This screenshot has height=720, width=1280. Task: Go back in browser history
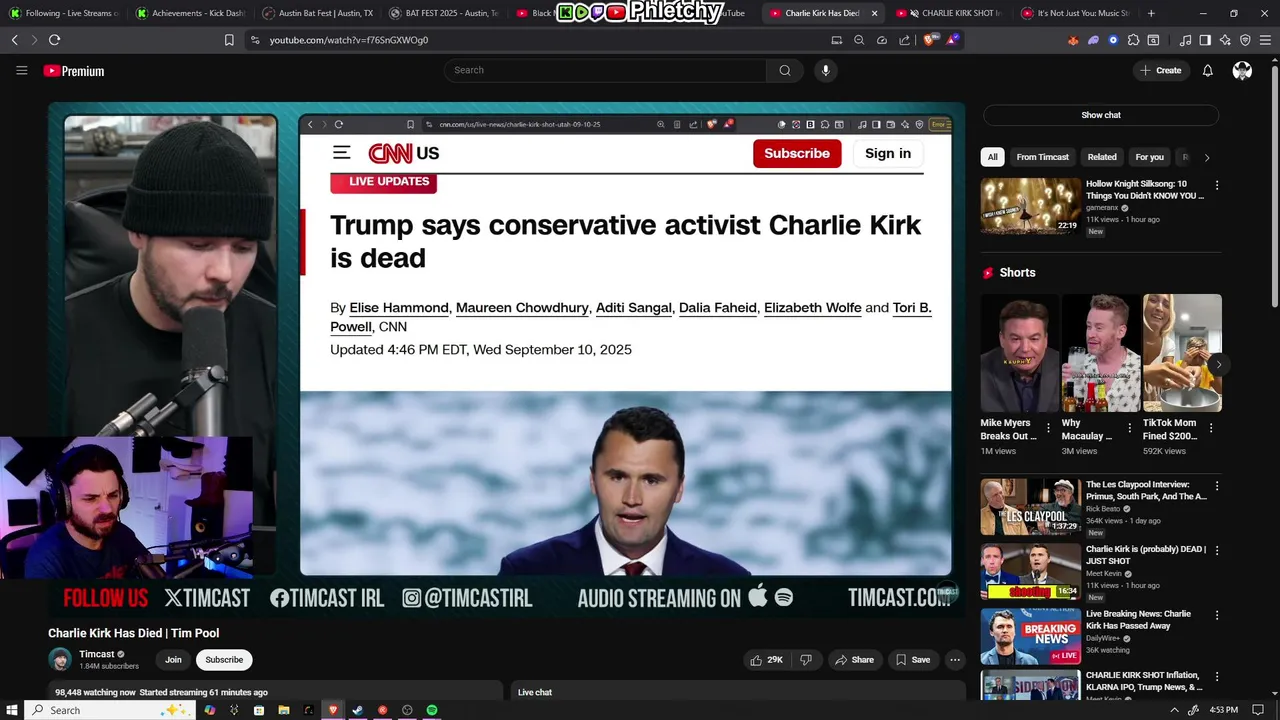tap(14, 40)
